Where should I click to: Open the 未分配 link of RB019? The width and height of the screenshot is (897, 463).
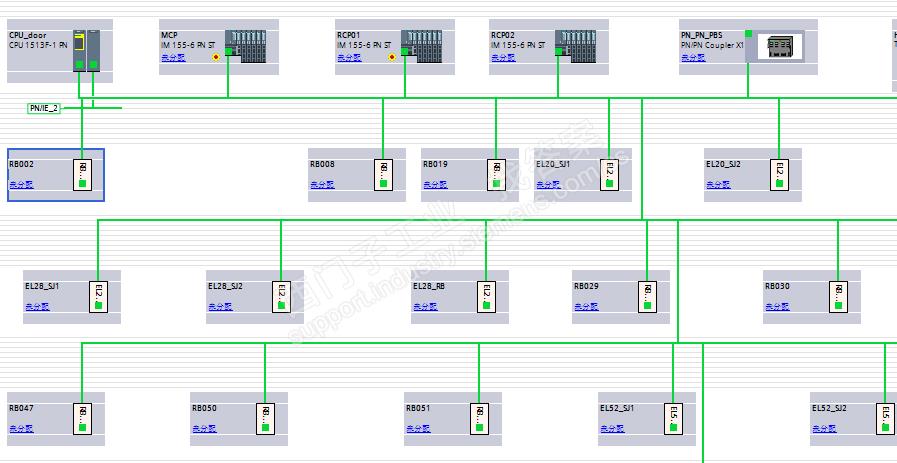tap(435, 185)
